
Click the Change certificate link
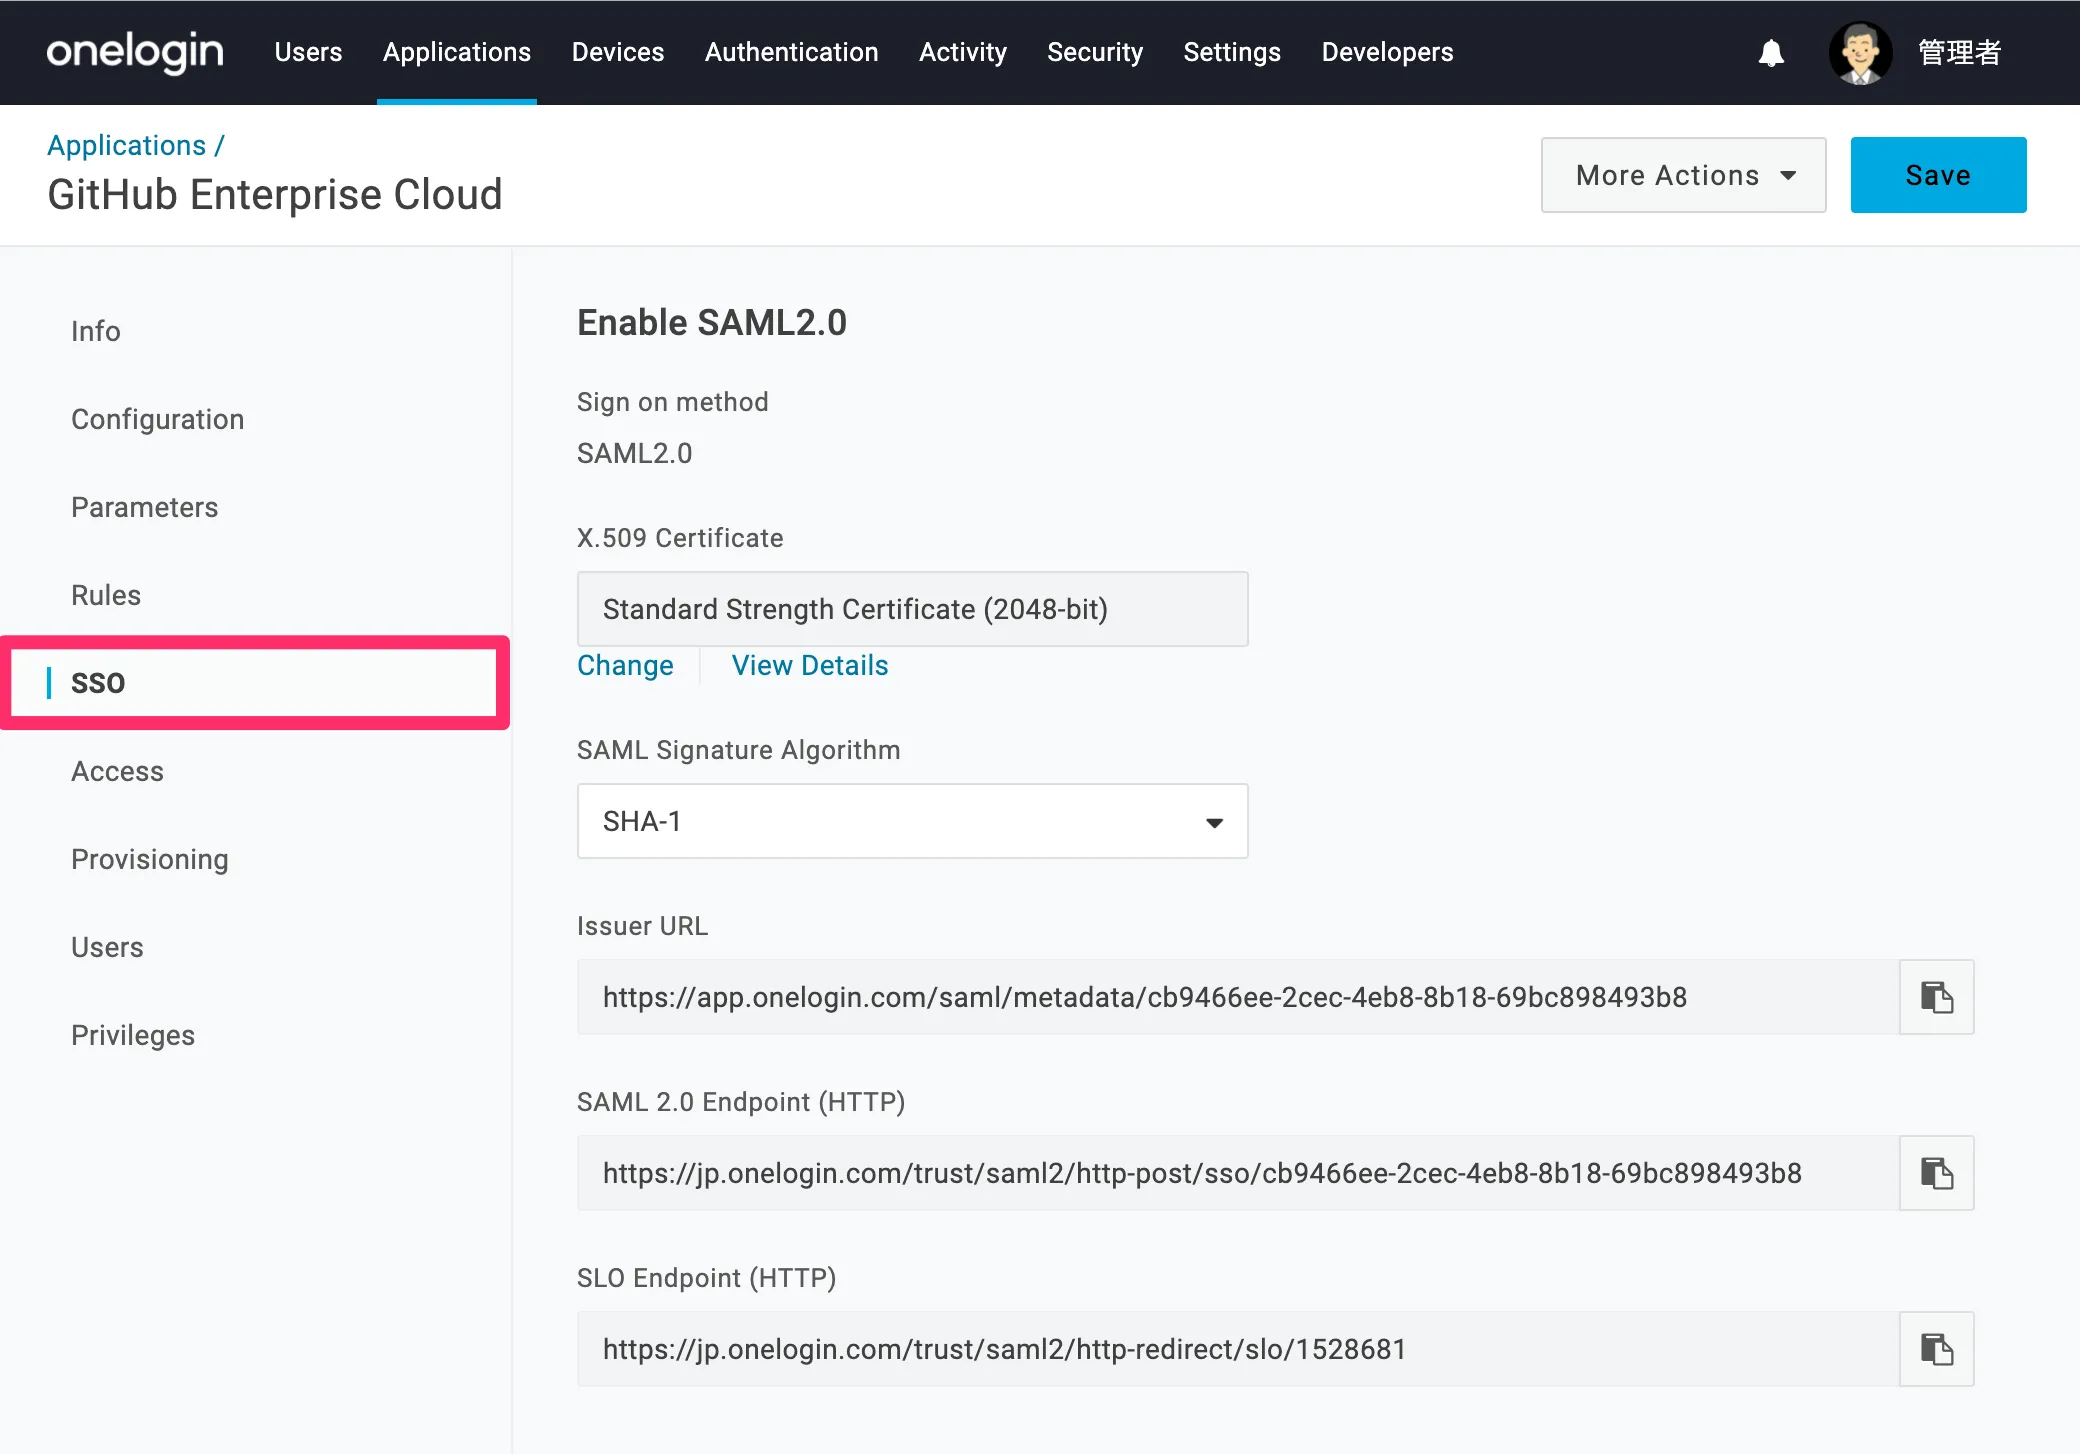coord(625,665)
